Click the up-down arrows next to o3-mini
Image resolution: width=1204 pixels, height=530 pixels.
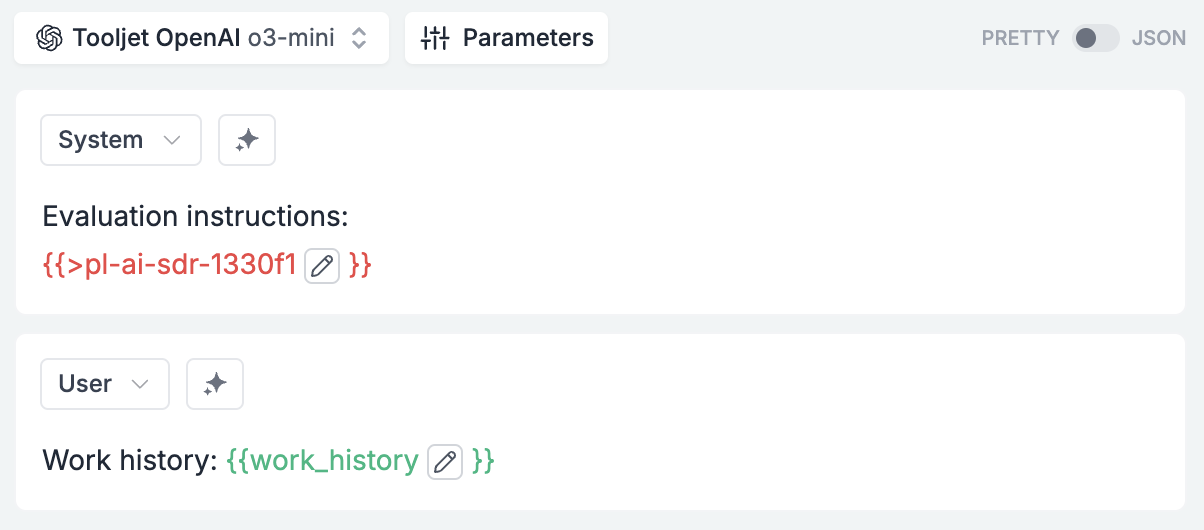click(x=359, y=38)
